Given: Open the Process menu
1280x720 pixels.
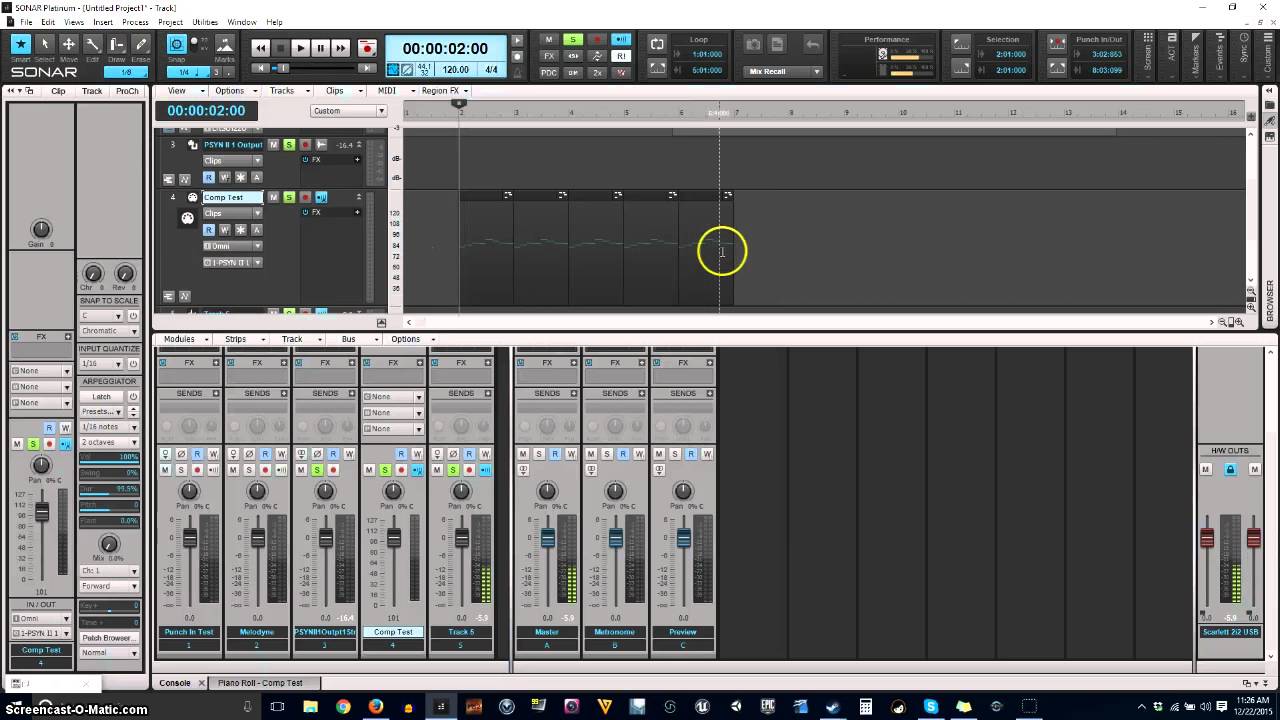Looking at the screenshot, I should coord(135,22).
